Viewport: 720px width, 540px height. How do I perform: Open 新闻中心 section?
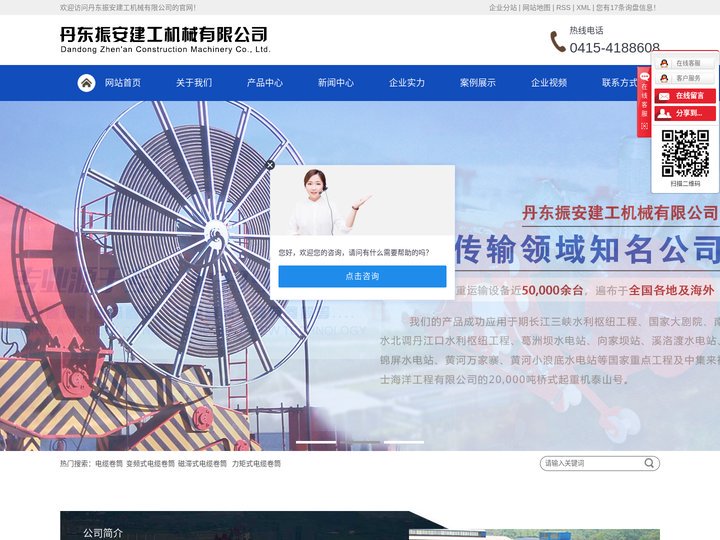(x=336, y=83)
